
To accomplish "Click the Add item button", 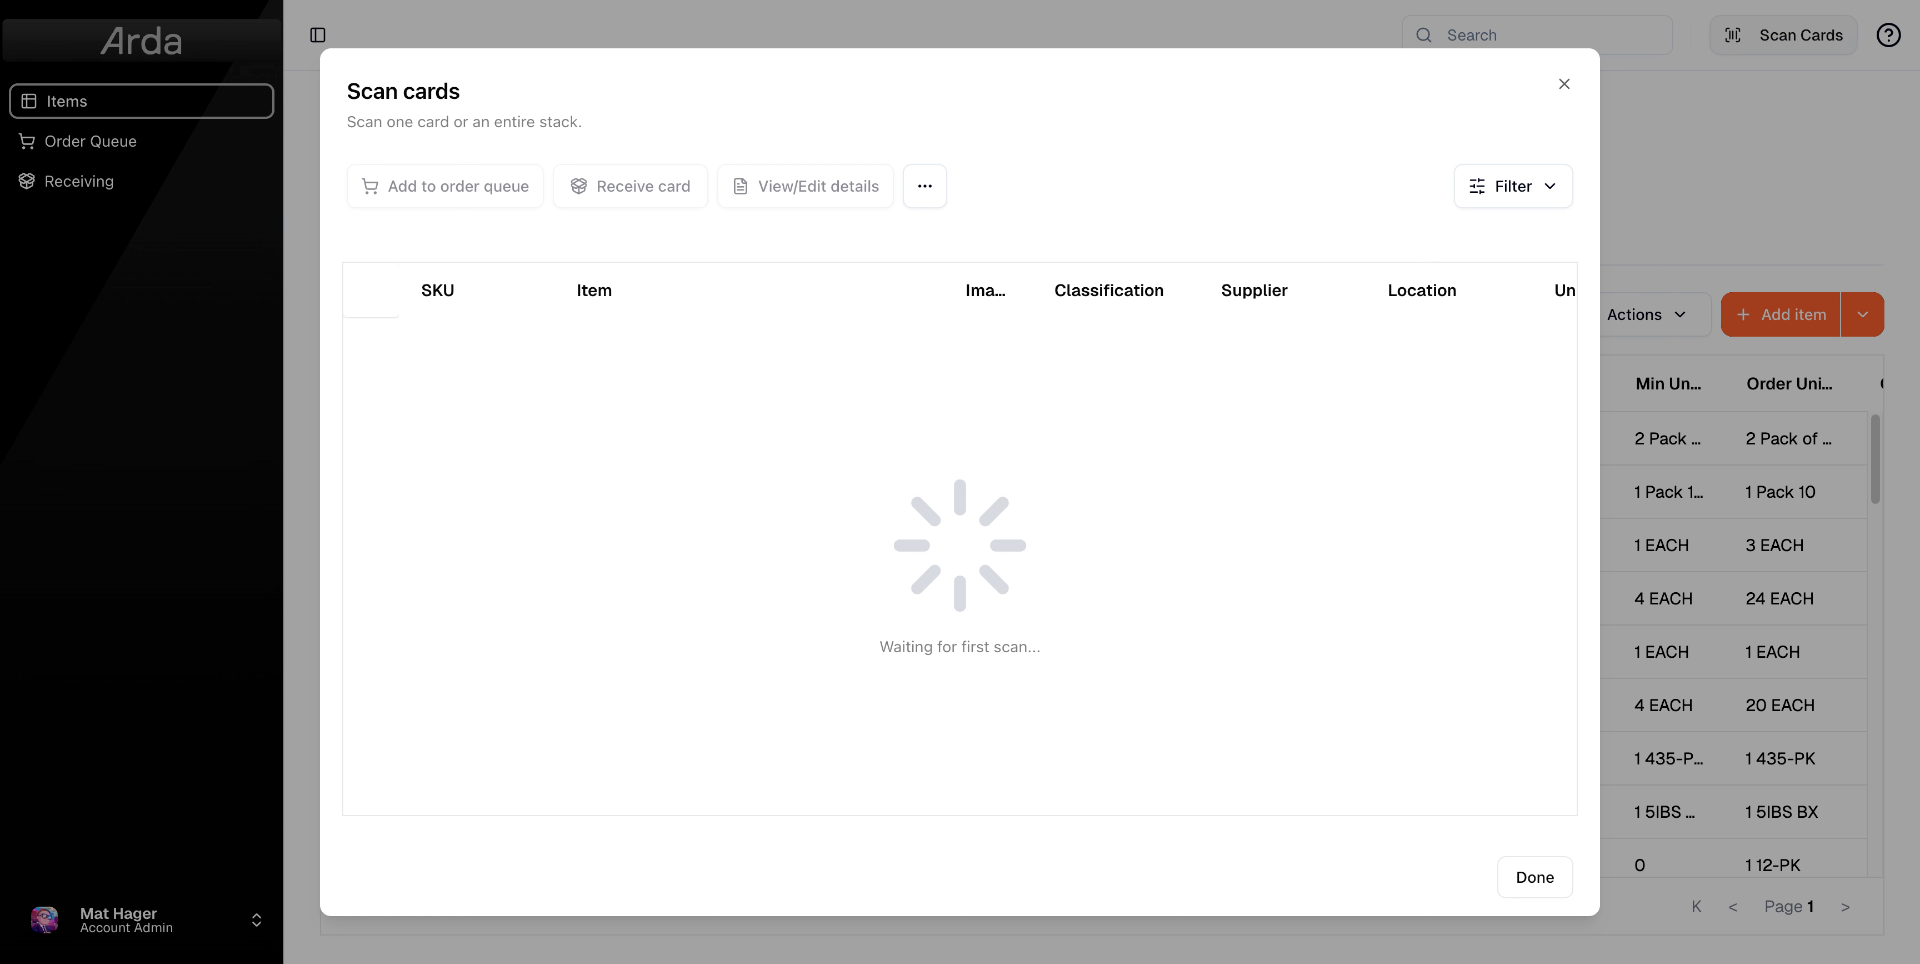I will pyautogui.click(x=1781, y=314).
